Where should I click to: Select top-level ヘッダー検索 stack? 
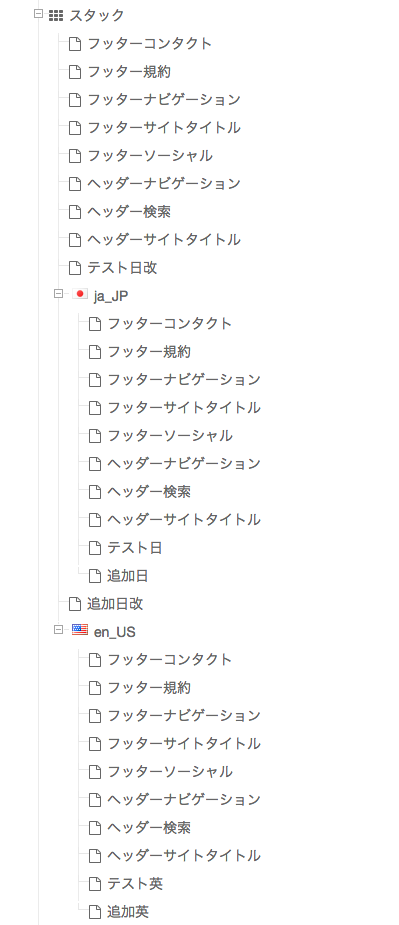click(x=129, y=212)
